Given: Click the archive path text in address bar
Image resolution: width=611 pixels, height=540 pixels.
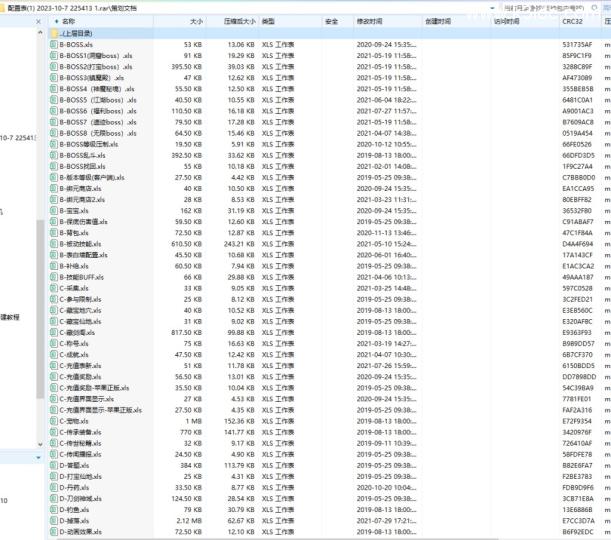Looking at the screenshot, I should tap(72, 8).
